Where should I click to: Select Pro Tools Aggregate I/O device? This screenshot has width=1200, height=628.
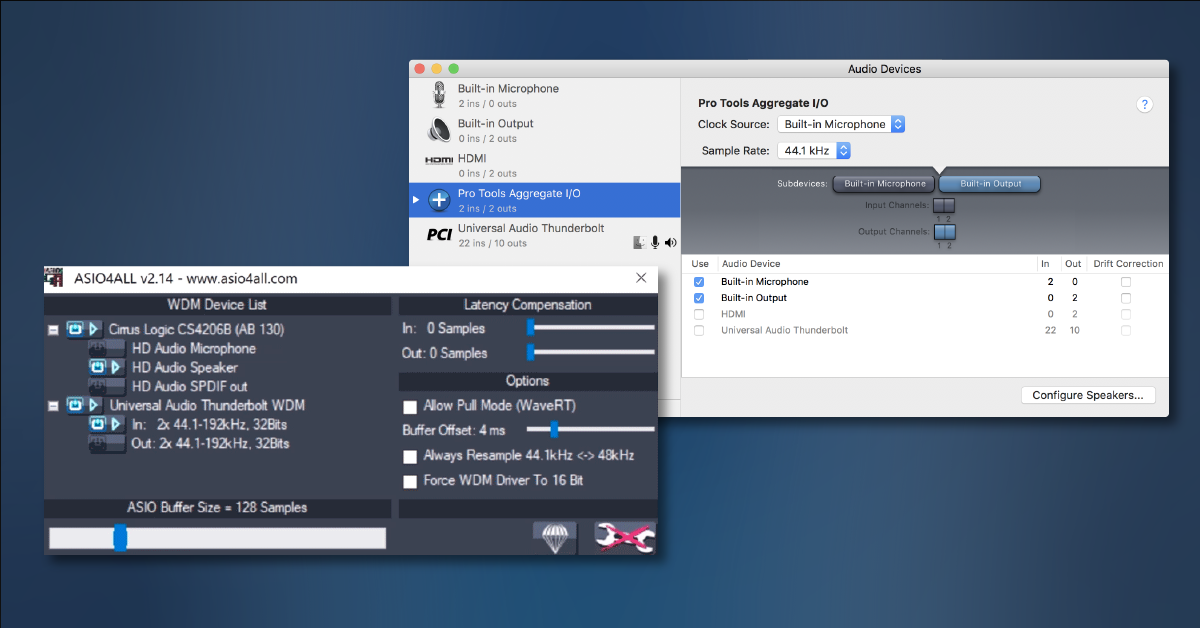[x=545, y=200]
